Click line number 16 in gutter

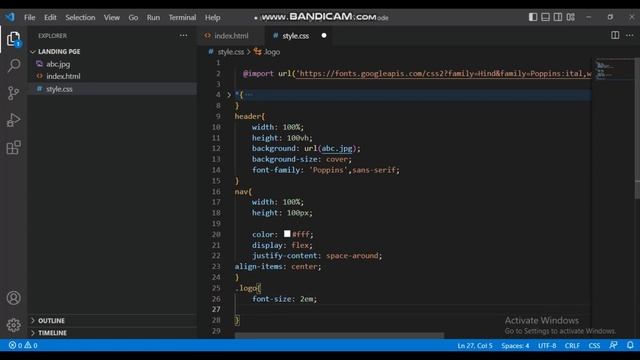(216, 191)
